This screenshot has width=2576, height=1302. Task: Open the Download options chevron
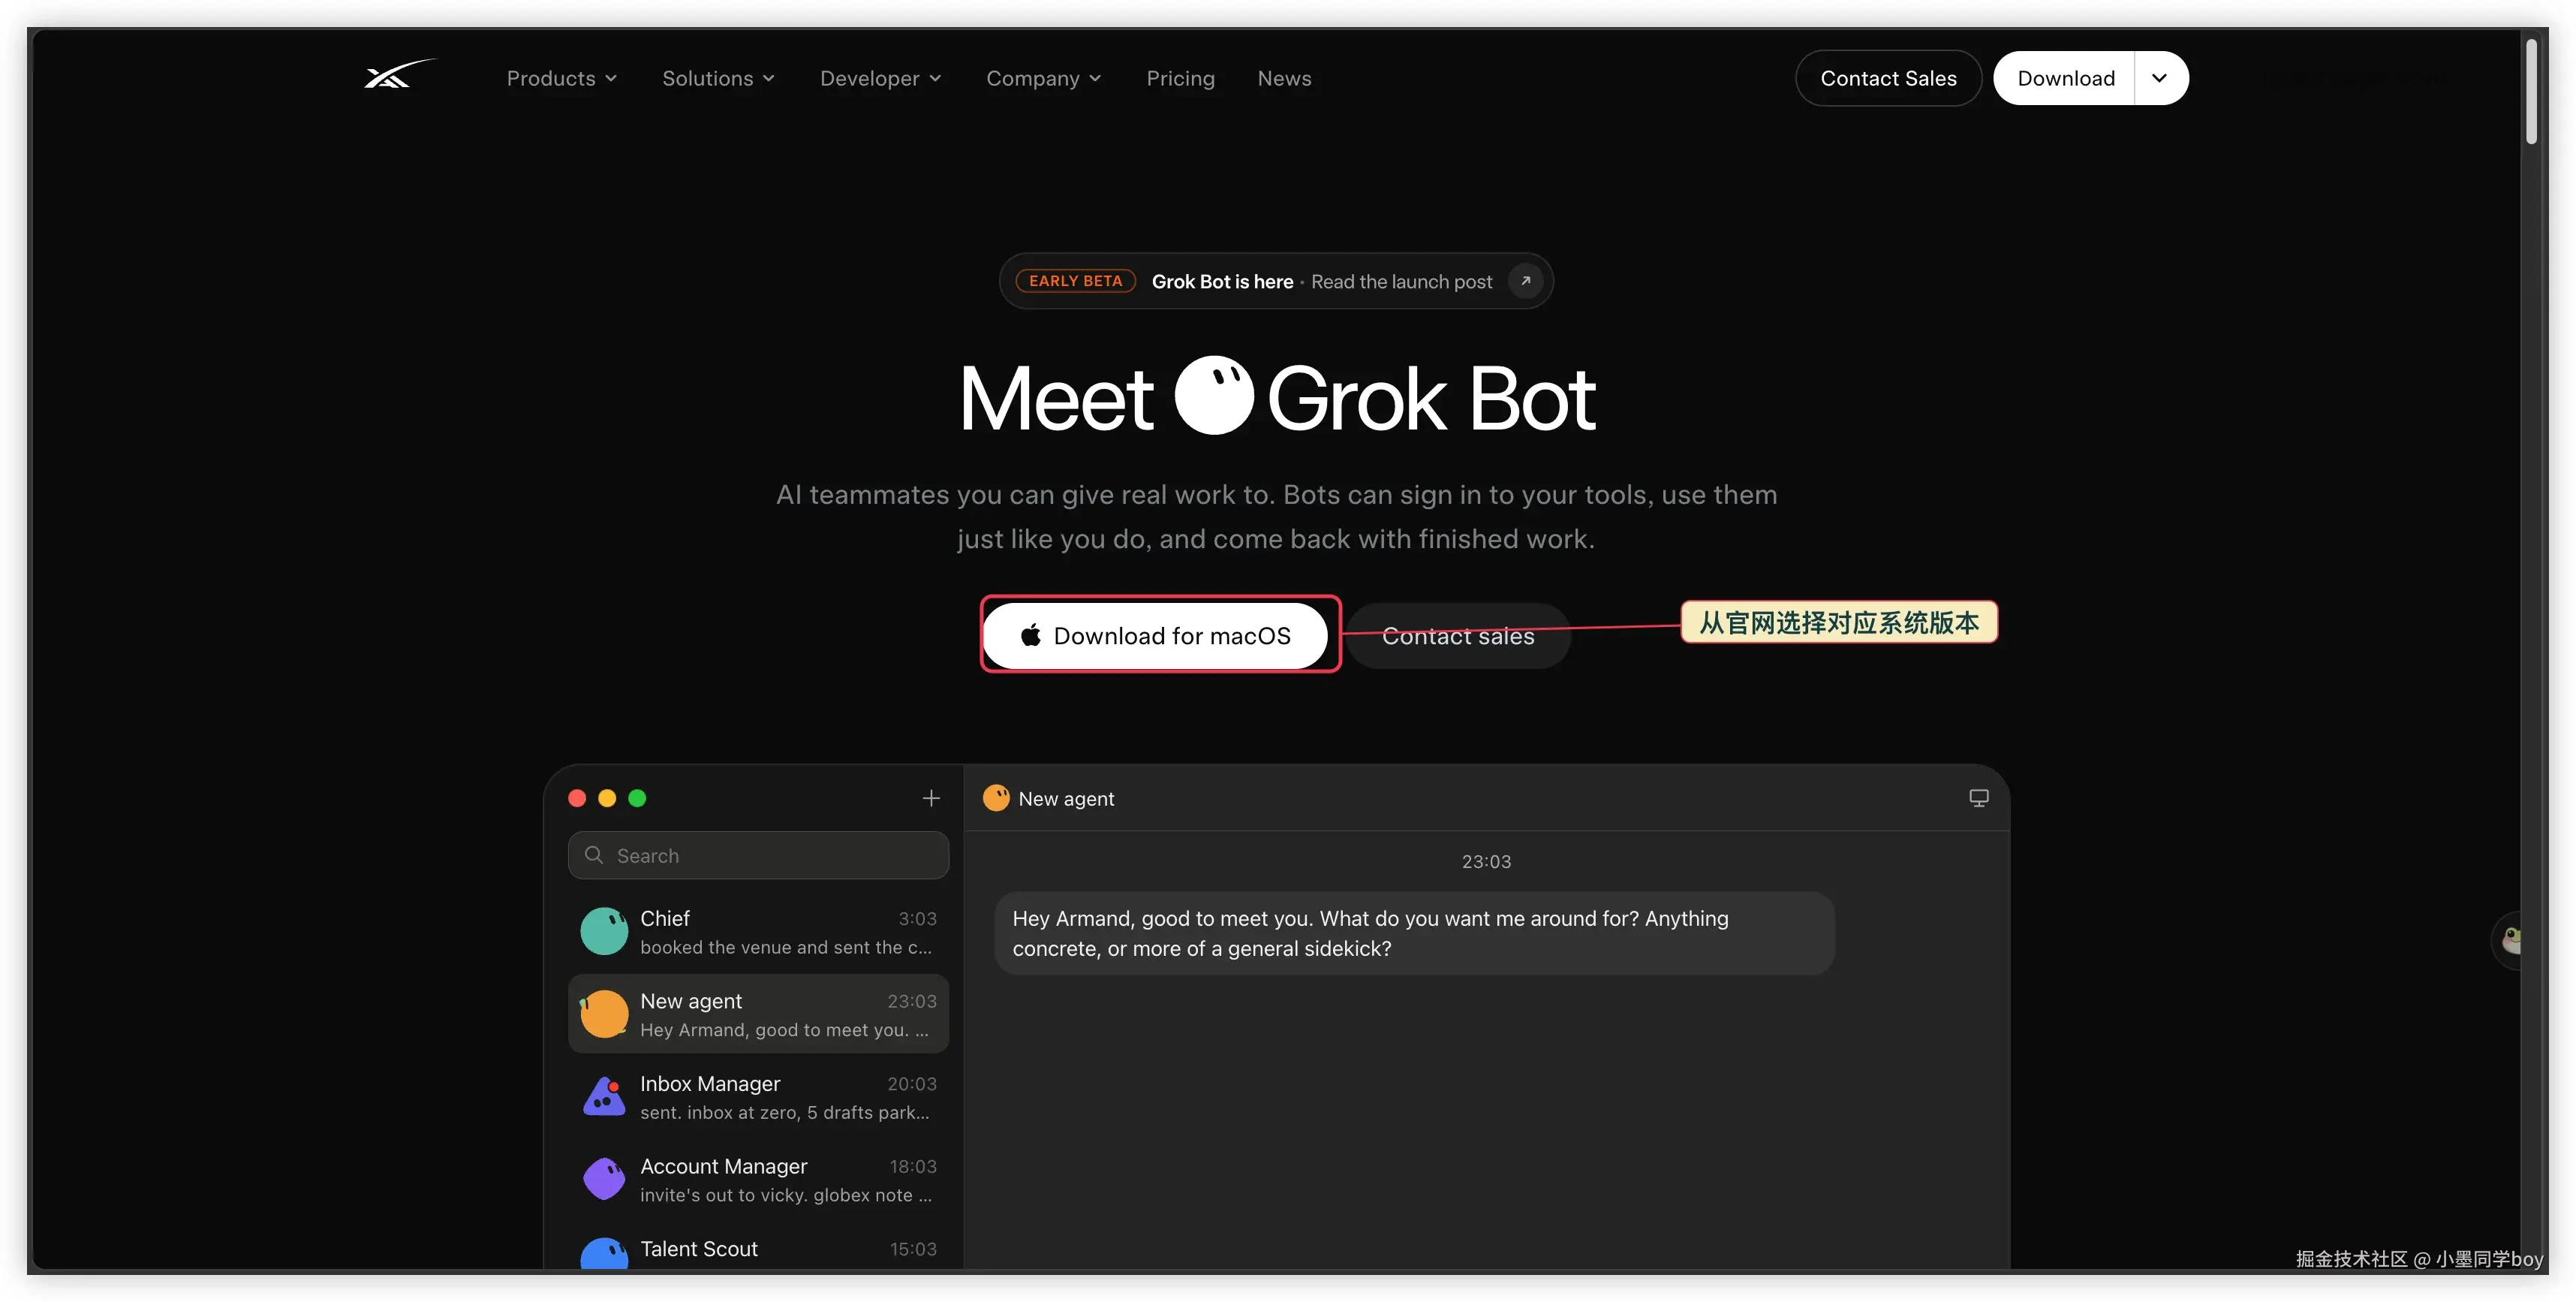(2160, 78)
